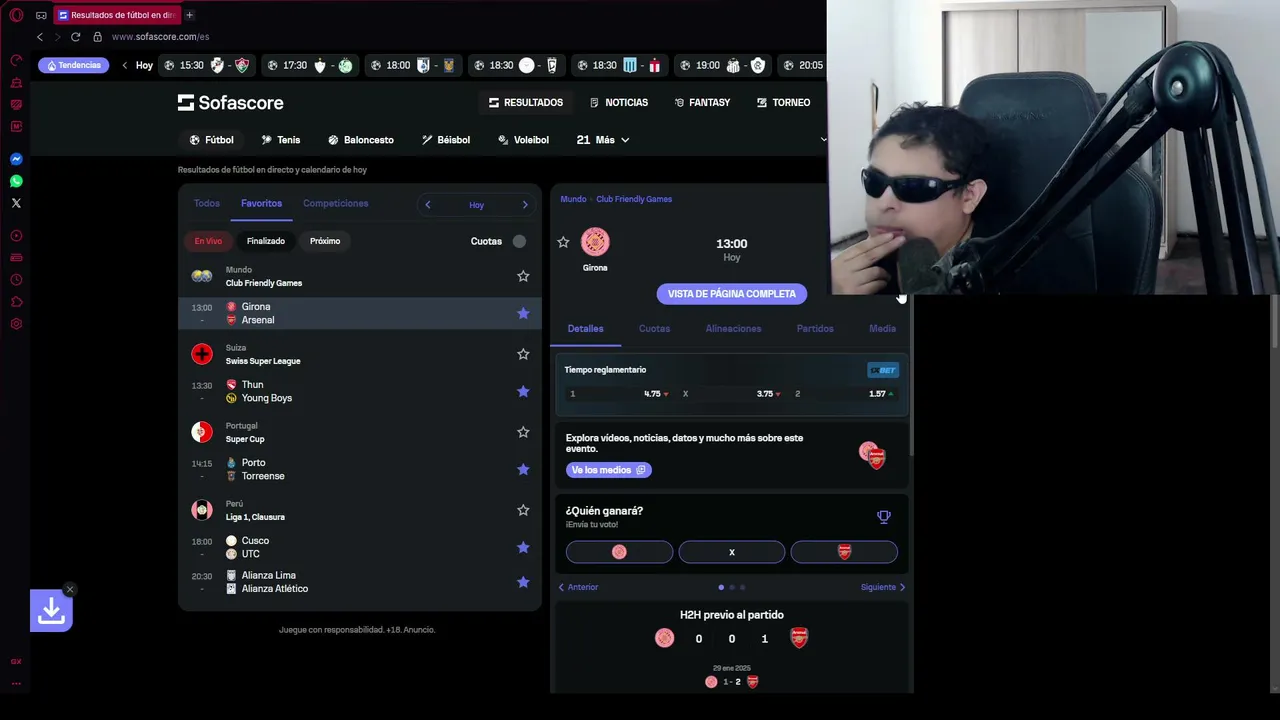Filter matches by Finalizado

266,241
